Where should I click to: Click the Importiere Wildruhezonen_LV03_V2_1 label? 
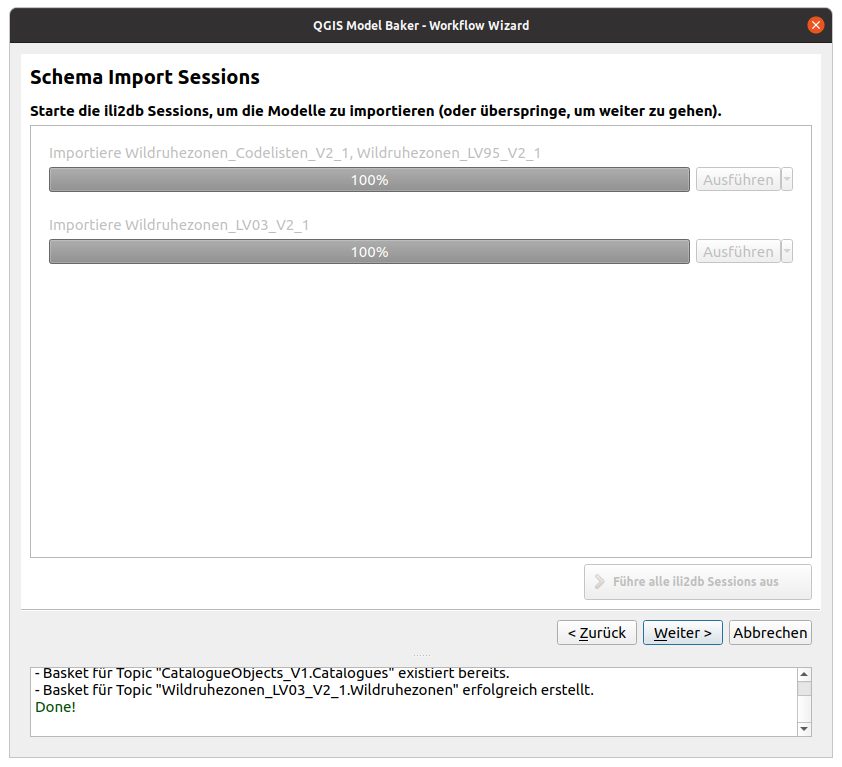(179, 225)
